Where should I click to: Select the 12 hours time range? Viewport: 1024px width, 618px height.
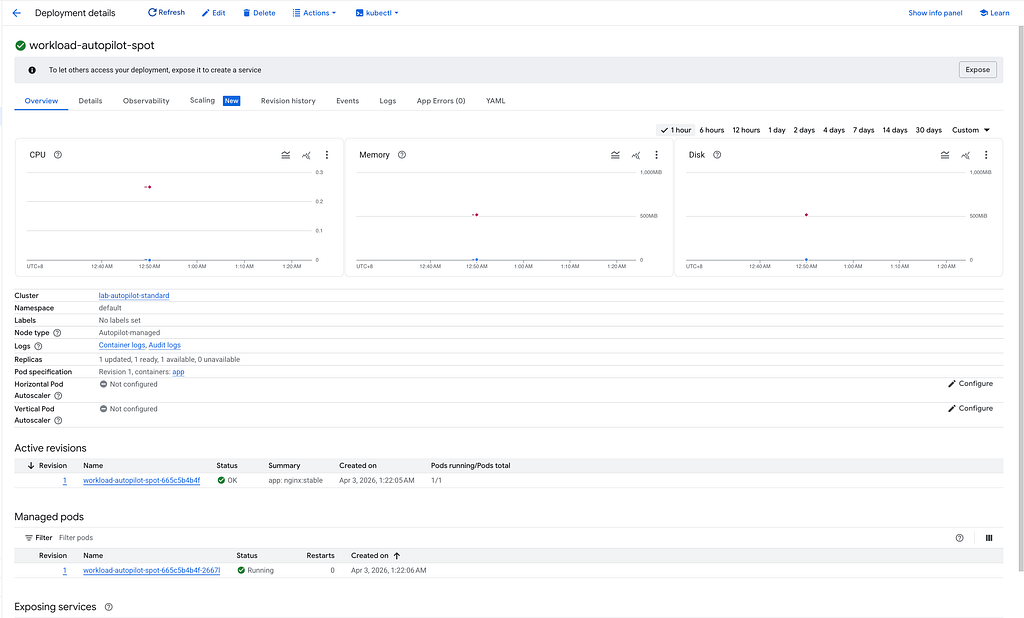[746, 130]
